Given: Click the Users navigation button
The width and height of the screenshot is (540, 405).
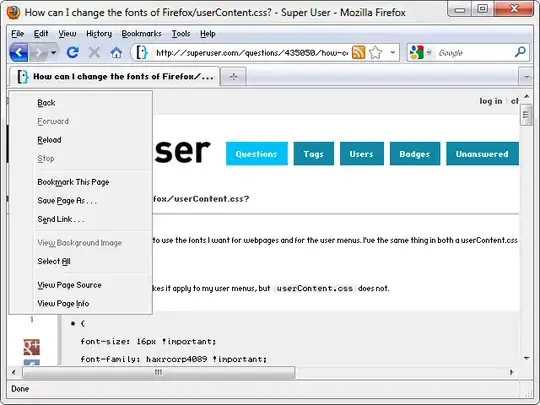Looking at the screenshot, I should 362,154.
